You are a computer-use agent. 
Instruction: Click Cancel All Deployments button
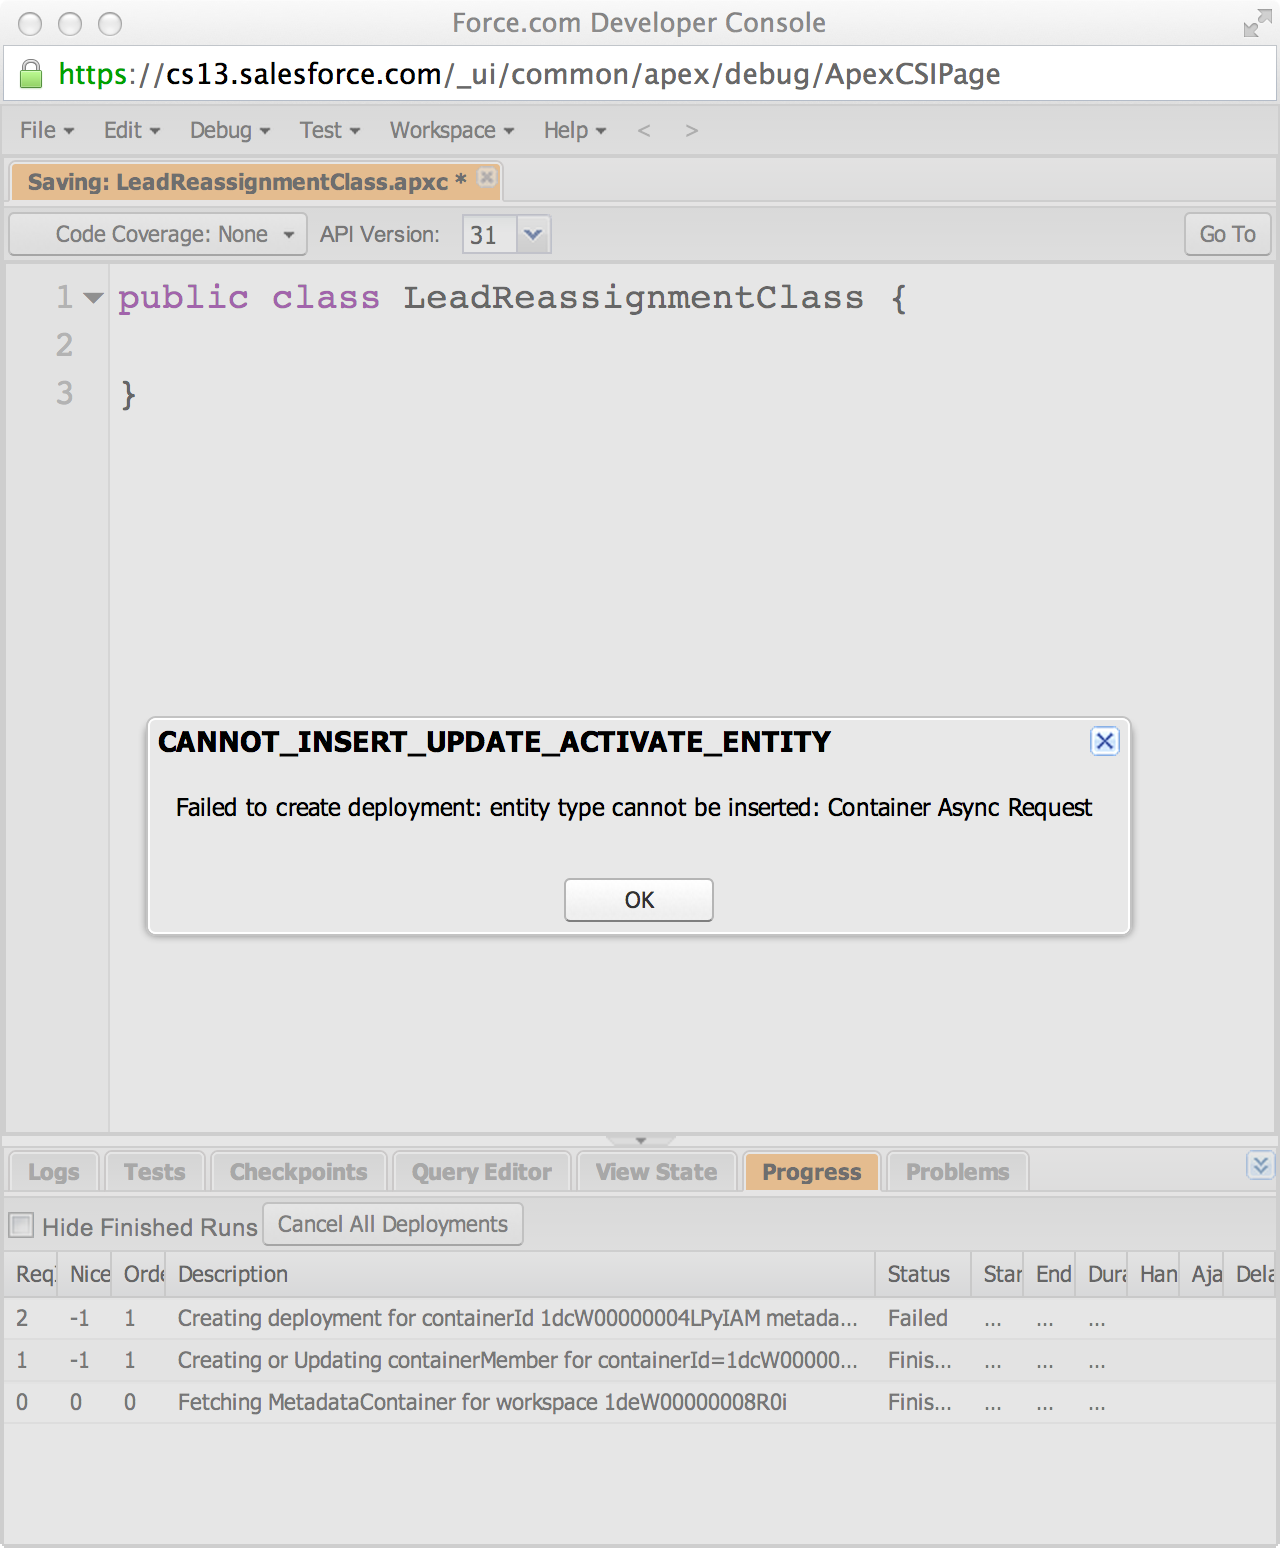coord(392,1225)
